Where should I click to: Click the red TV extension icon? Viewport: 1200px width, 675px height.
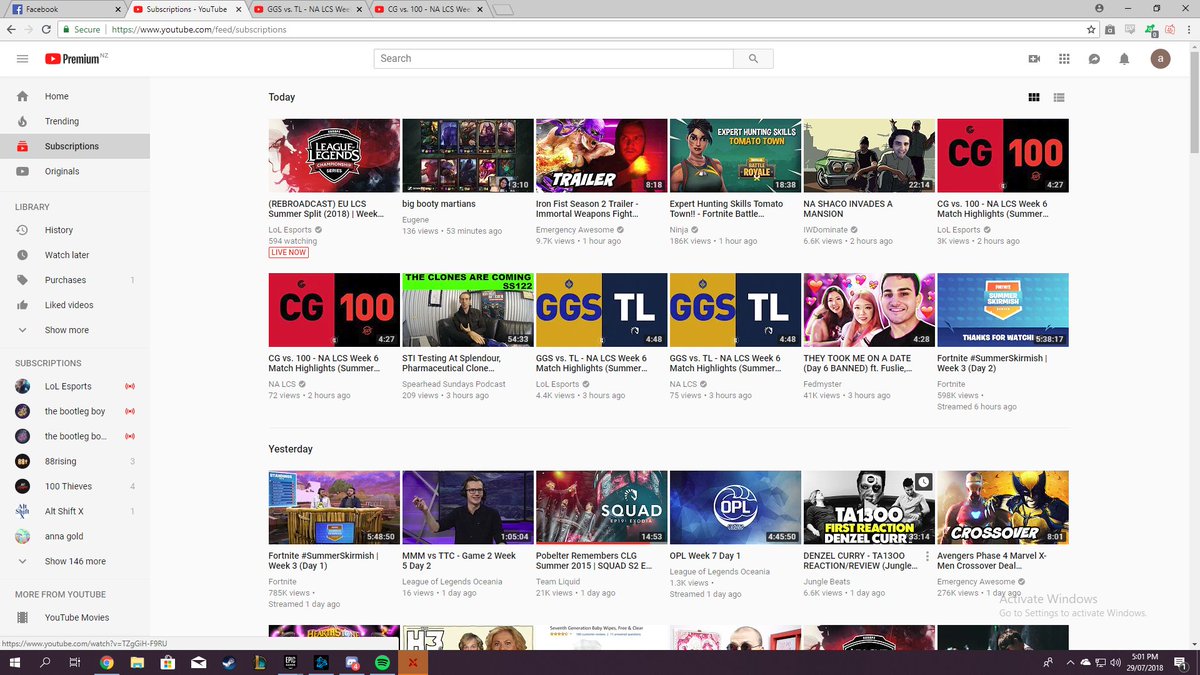pyautogui.click(x=1169, y=30)
